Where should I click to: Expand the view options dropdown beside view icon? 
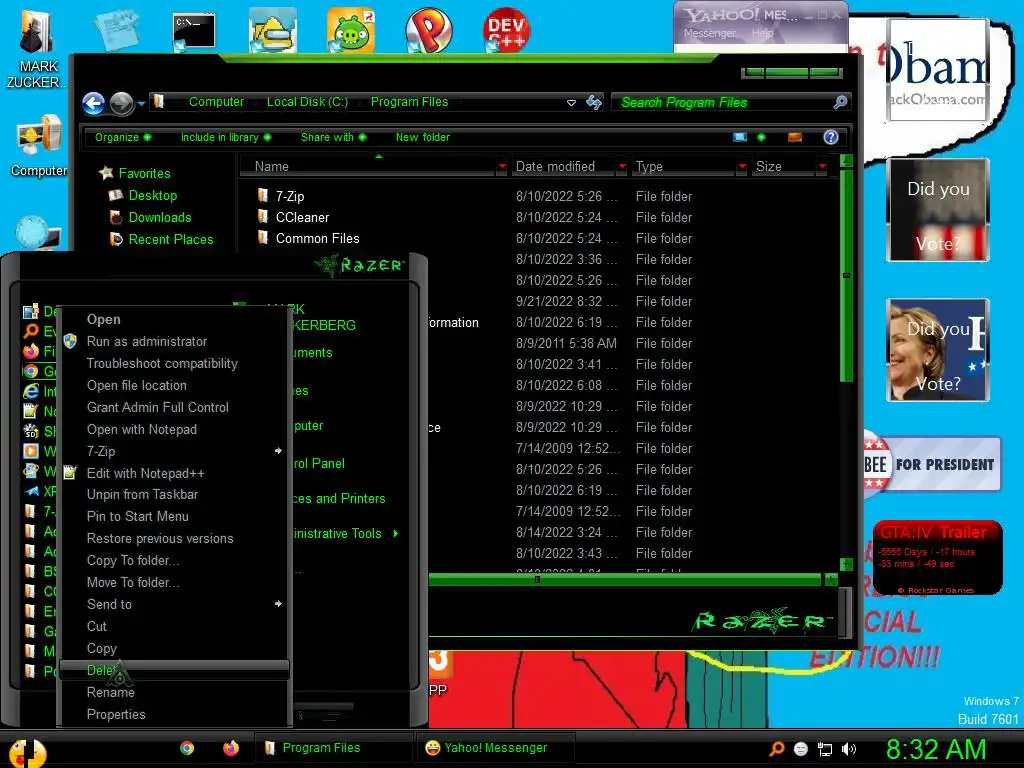(x=761, y=137)
